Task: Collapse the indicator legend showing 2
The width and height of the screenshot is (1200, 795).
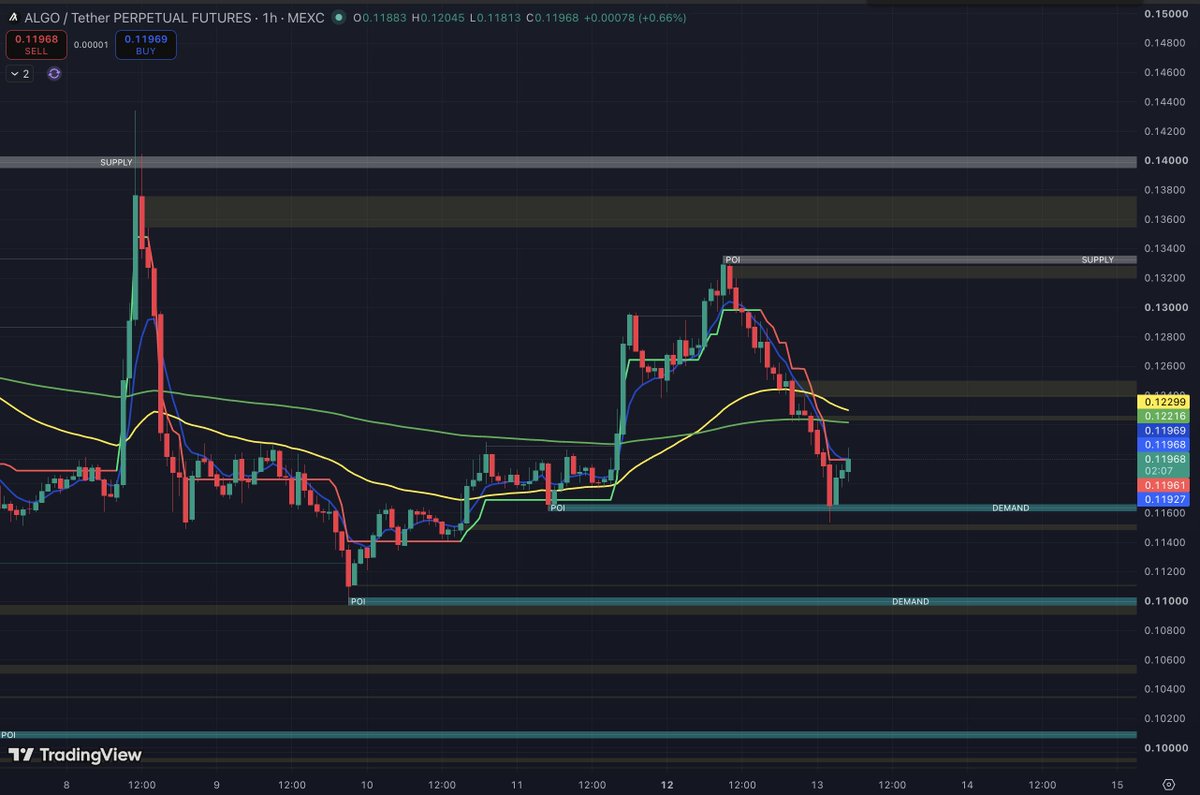Action: tap(20, 74)
